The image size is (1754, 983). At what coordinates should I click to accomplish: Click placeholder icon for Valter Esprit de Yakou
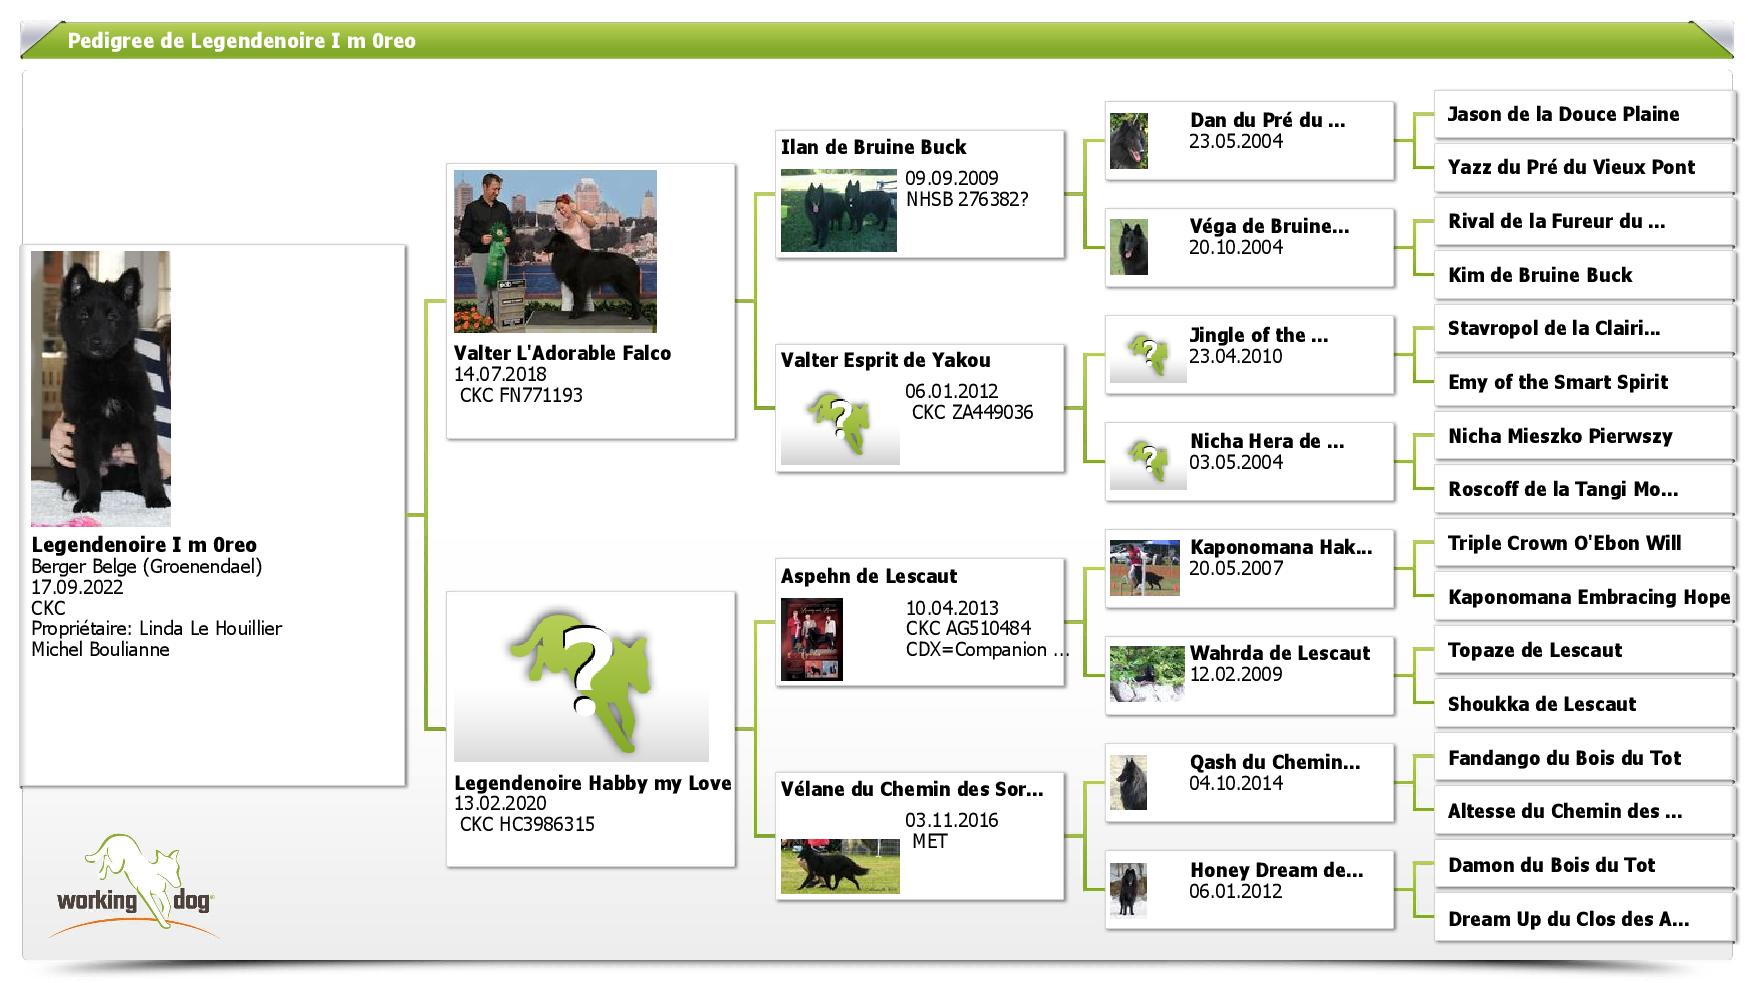coord(840,426)
